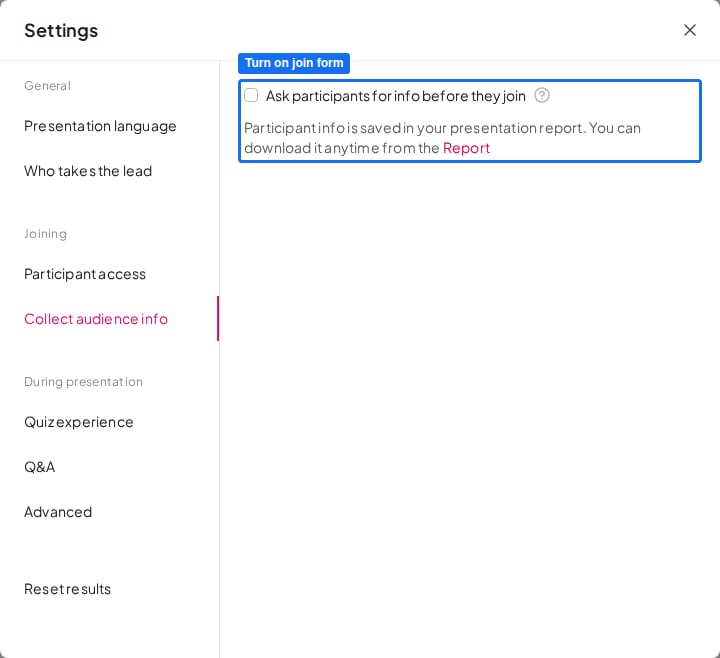
Task: Open help icon beside join info checkbox
Action: [x=542, y=96]
